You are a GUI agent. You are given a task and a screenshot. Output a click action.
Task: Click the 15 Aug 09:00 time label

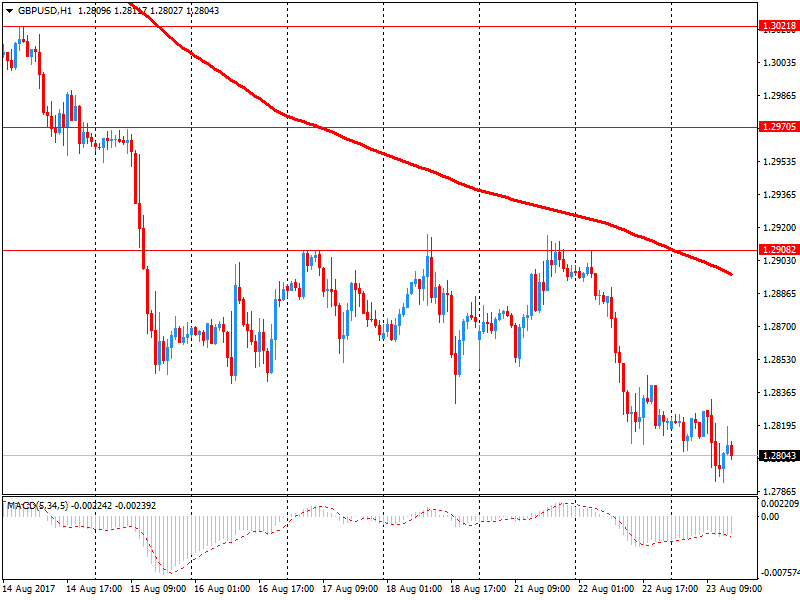tap(158, 589)
